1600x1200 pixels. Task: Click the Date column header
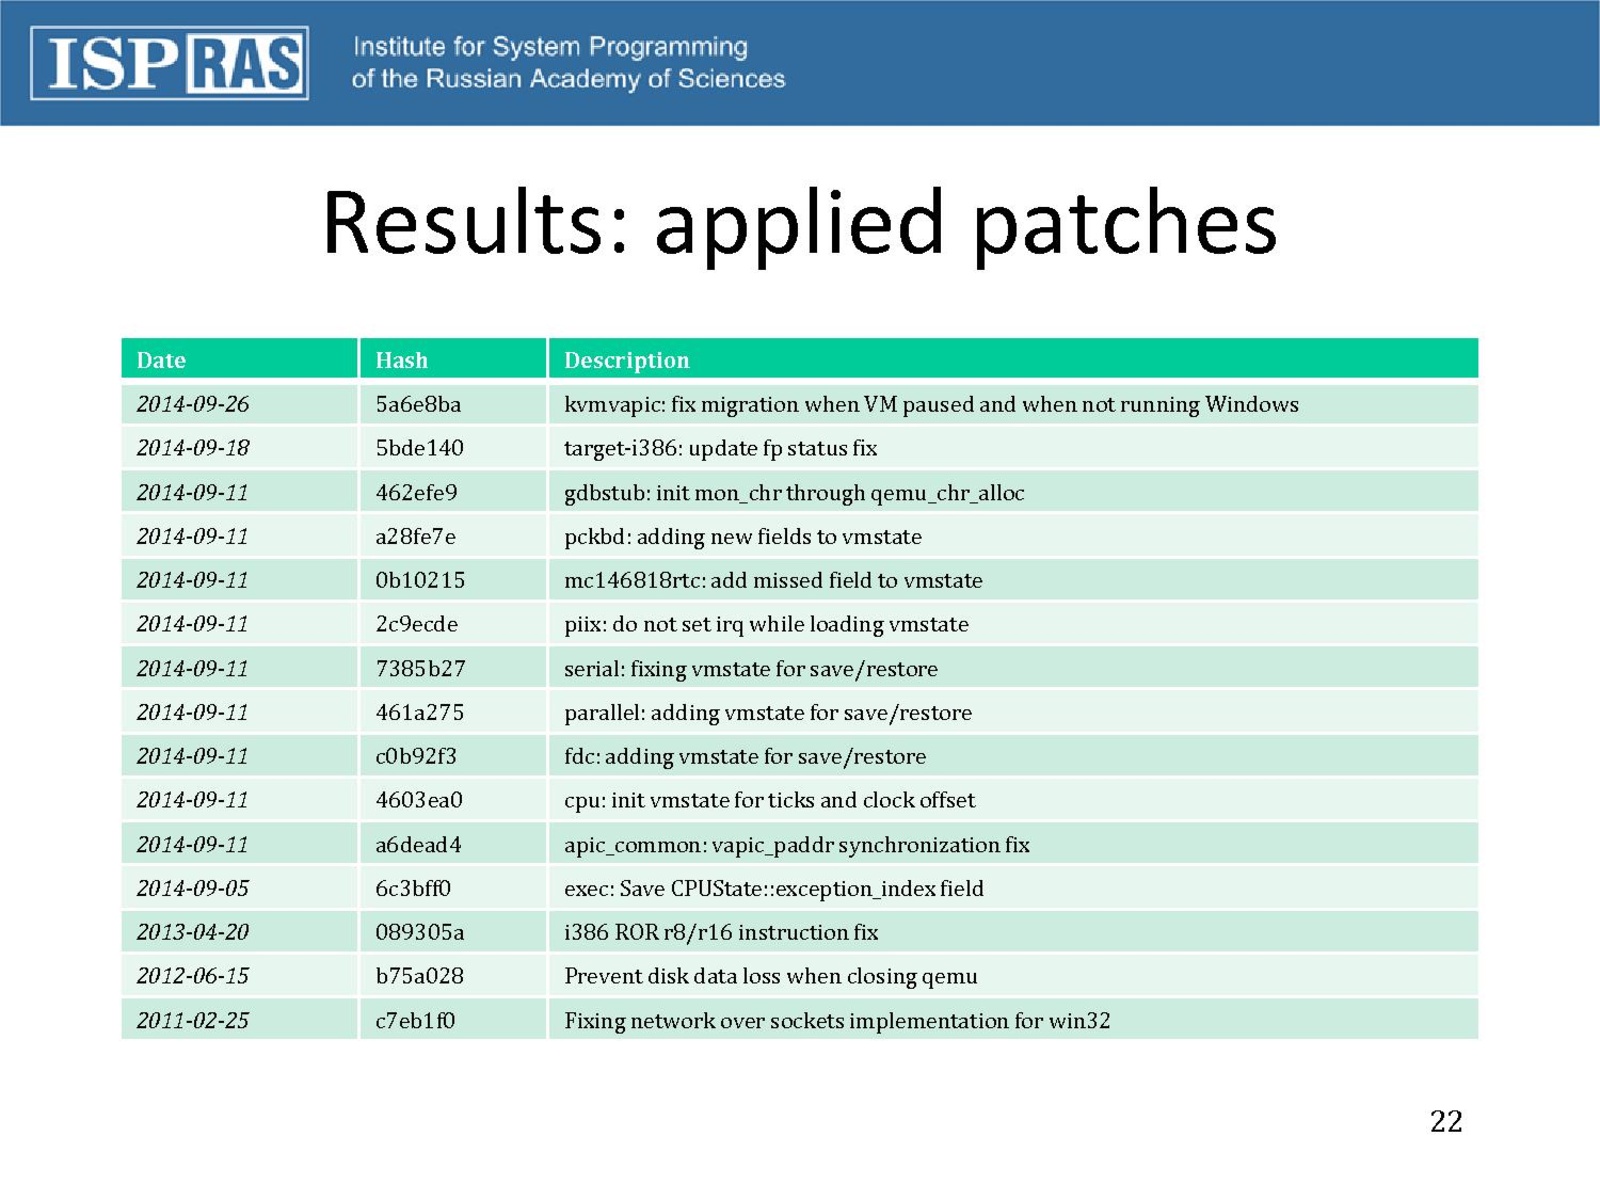[x=161, y=360]
